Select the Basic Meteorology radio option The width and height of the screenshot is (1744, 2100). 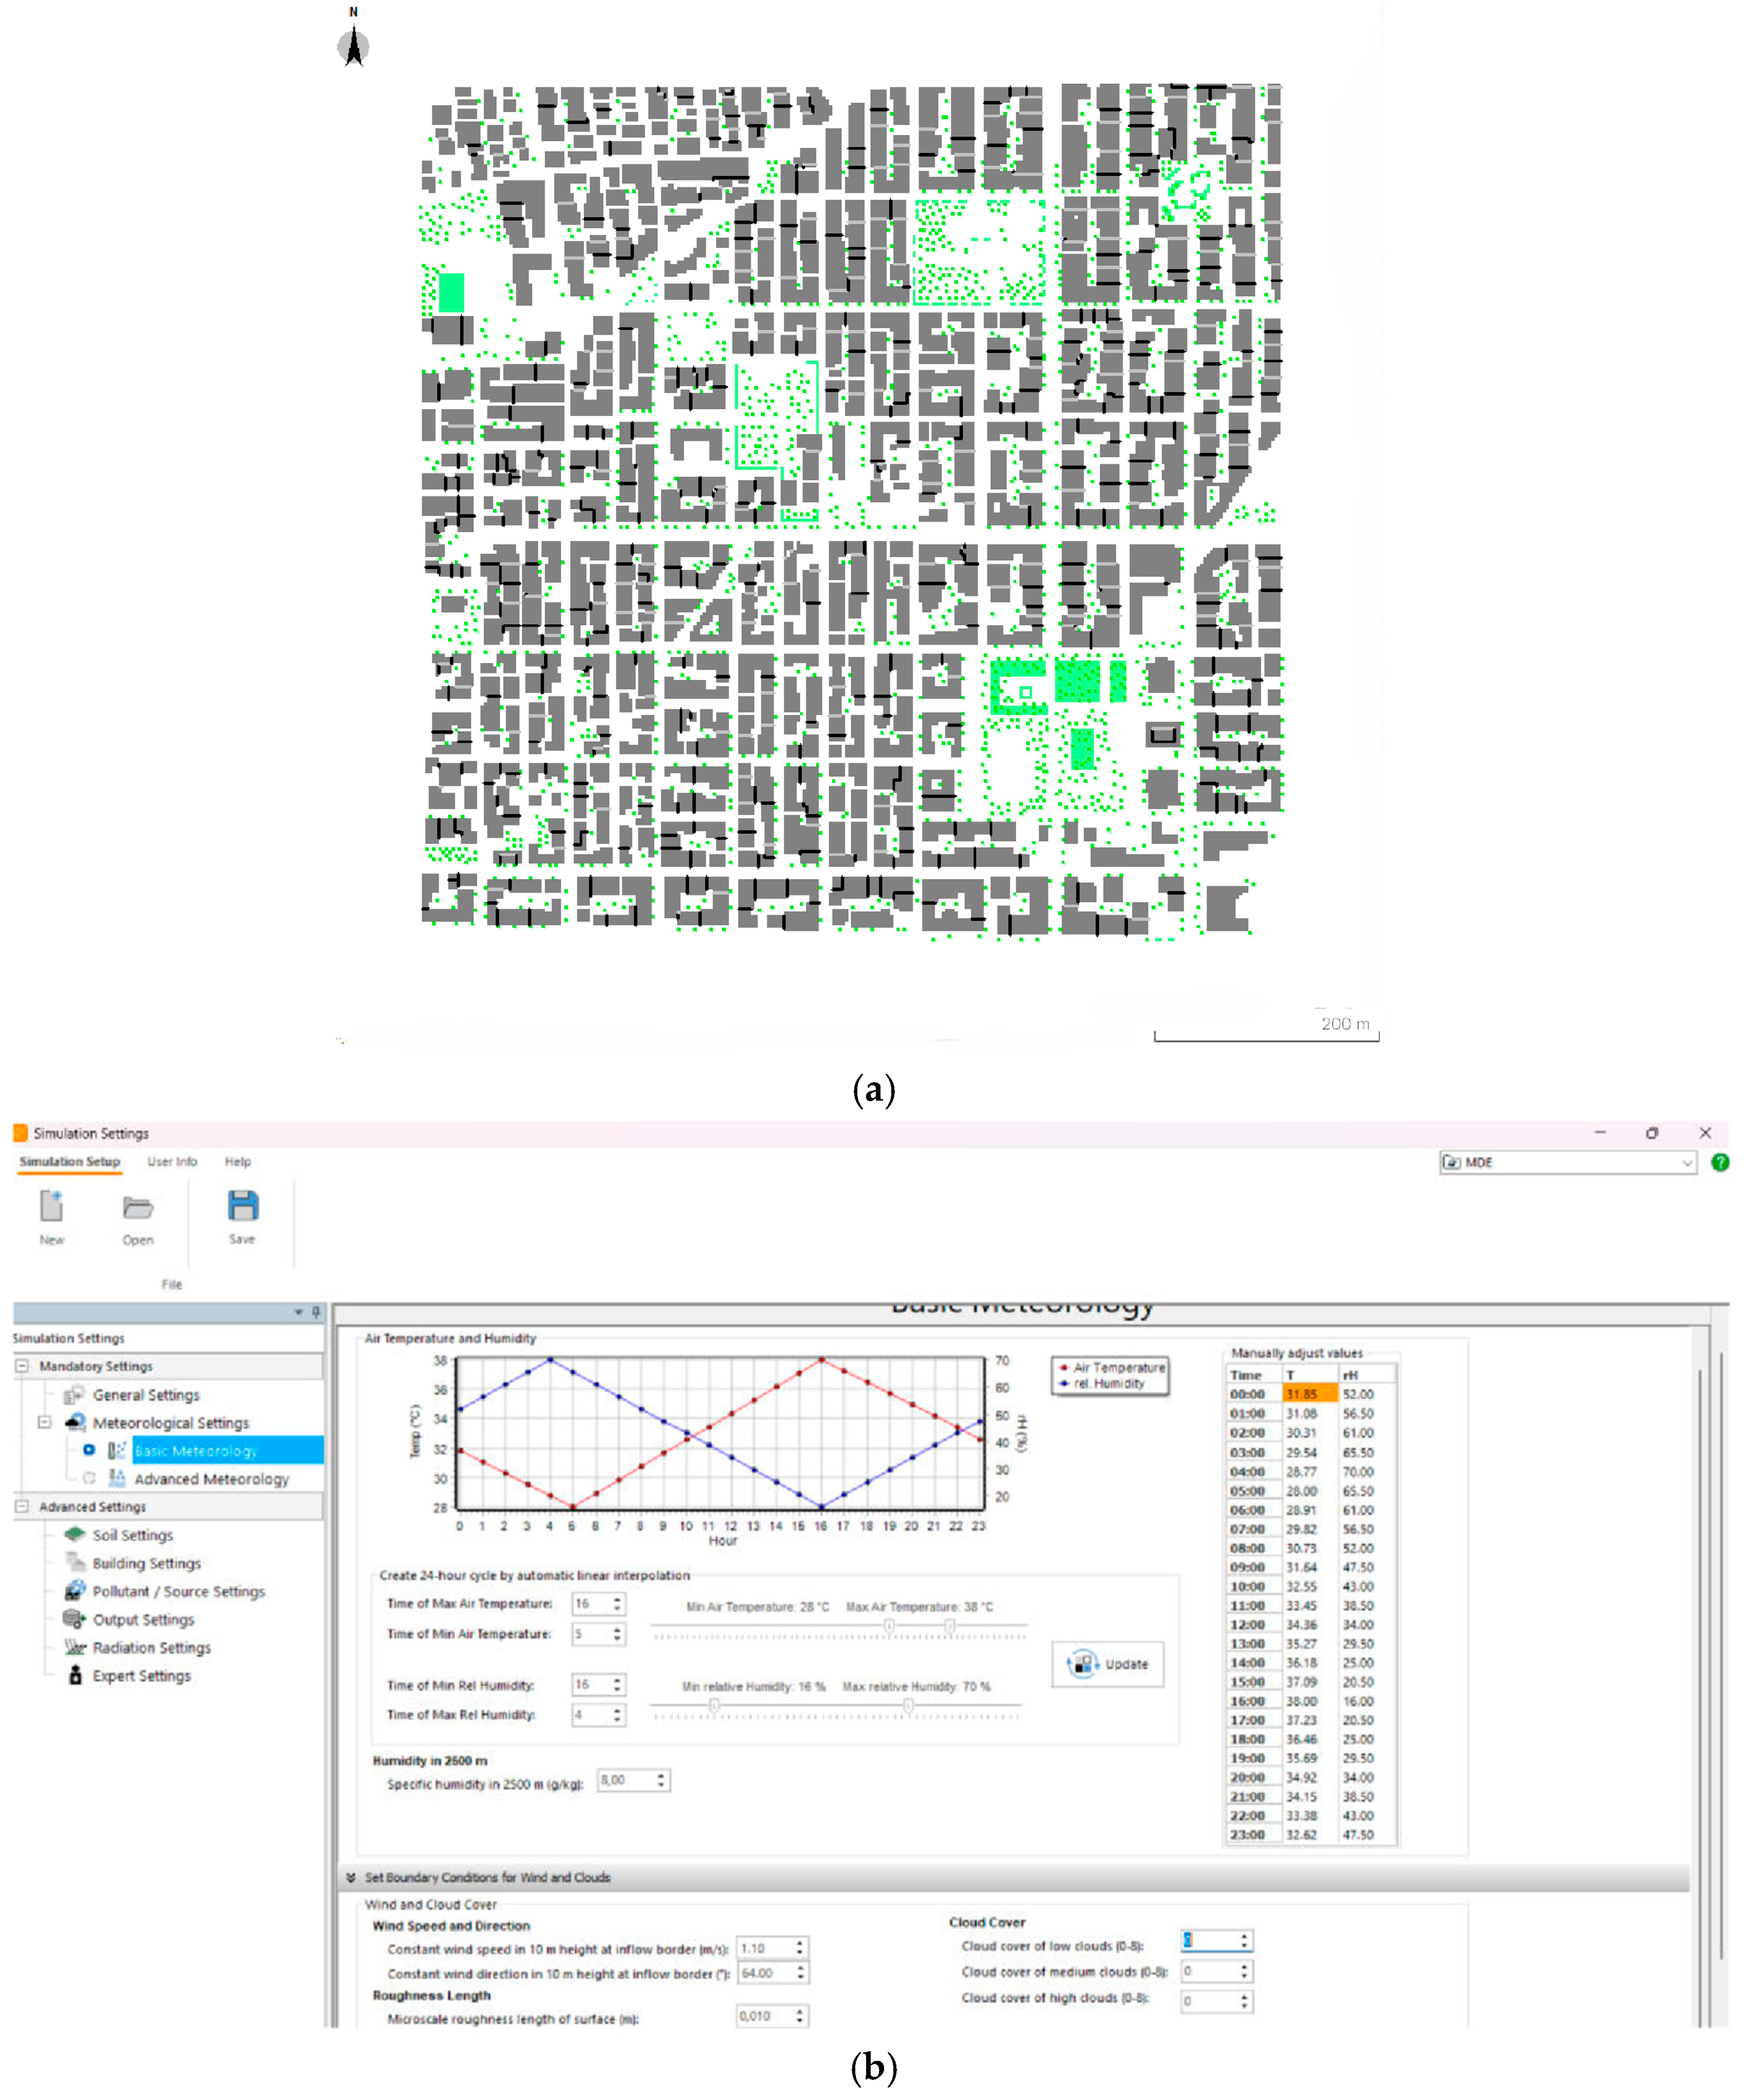pyautogui.click(x=89, y=1450)
